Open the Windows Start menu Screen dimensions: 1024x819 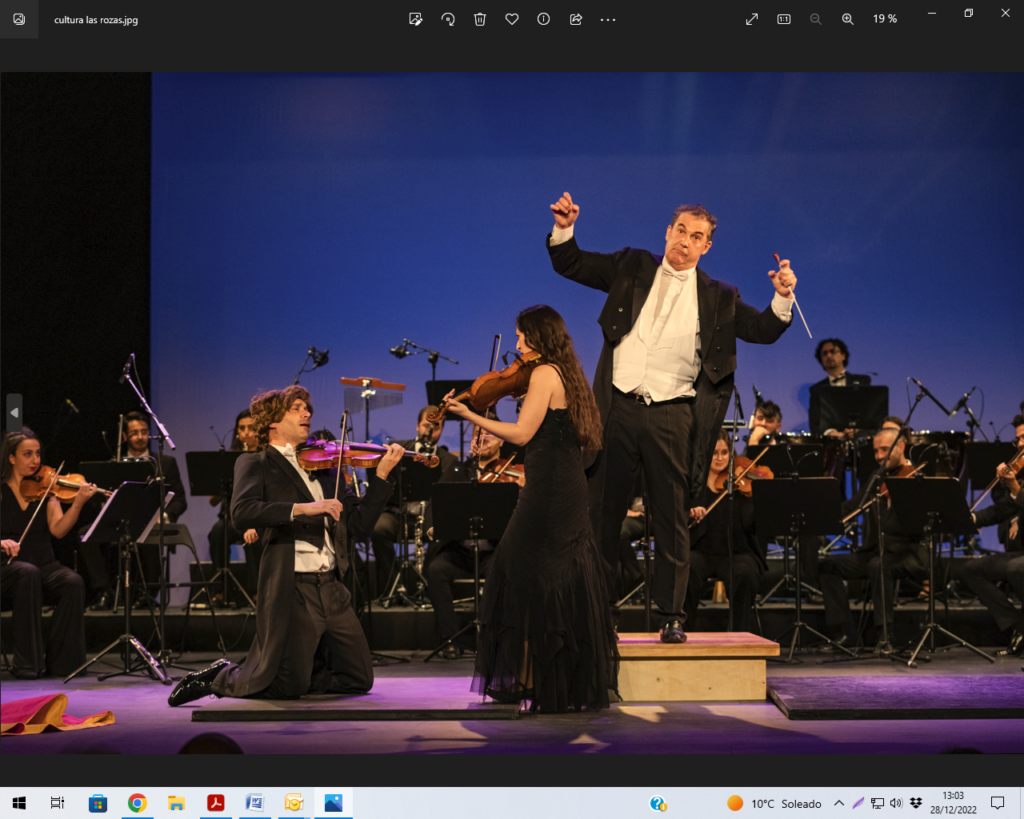(19, 803)
